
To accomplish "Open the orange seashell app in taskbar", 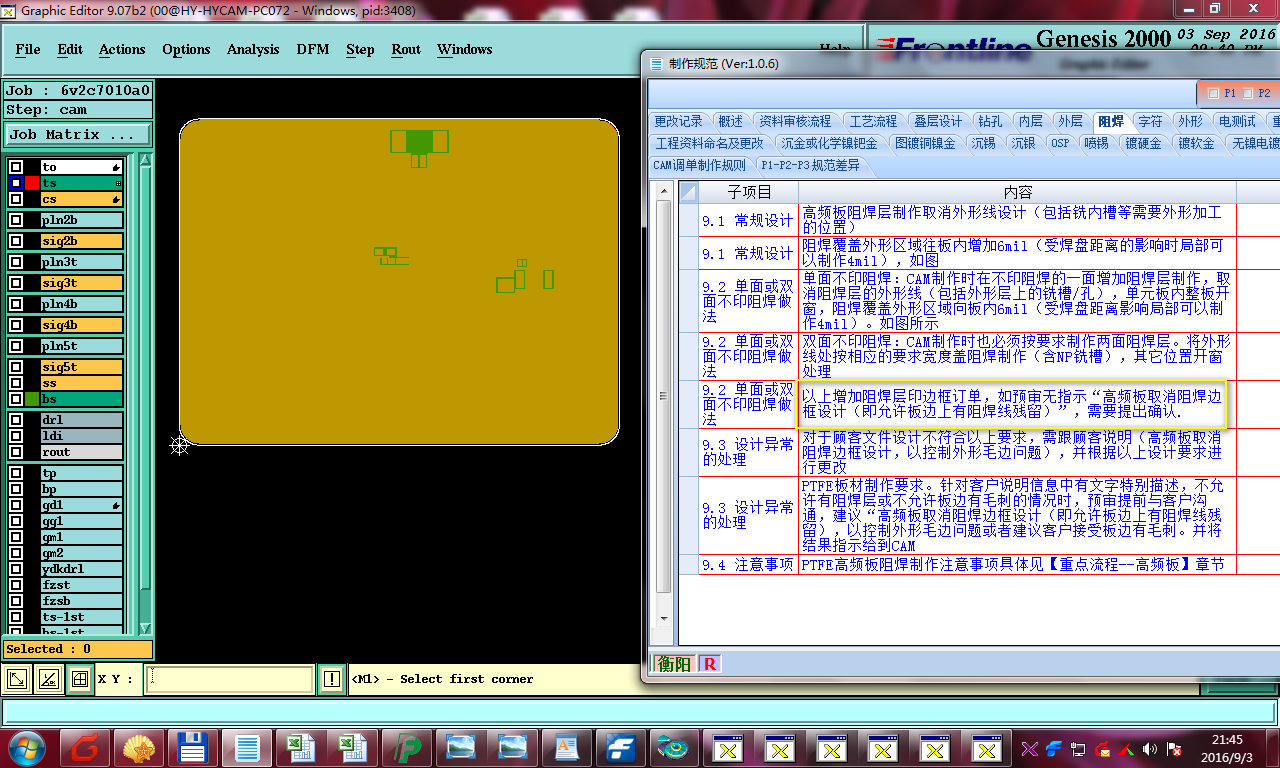I will (138, 748).
